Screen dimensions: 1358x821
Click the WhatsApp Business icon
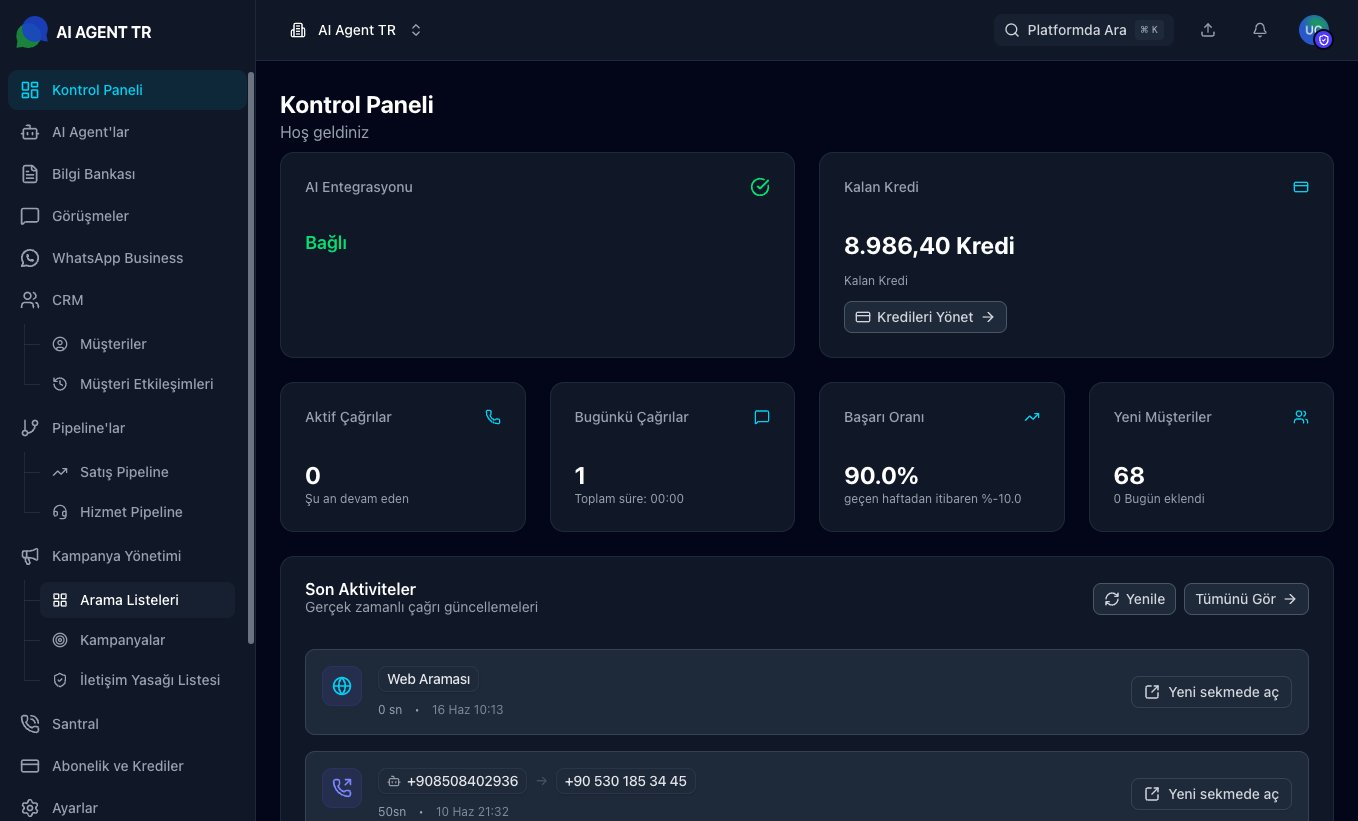(30, 258)
